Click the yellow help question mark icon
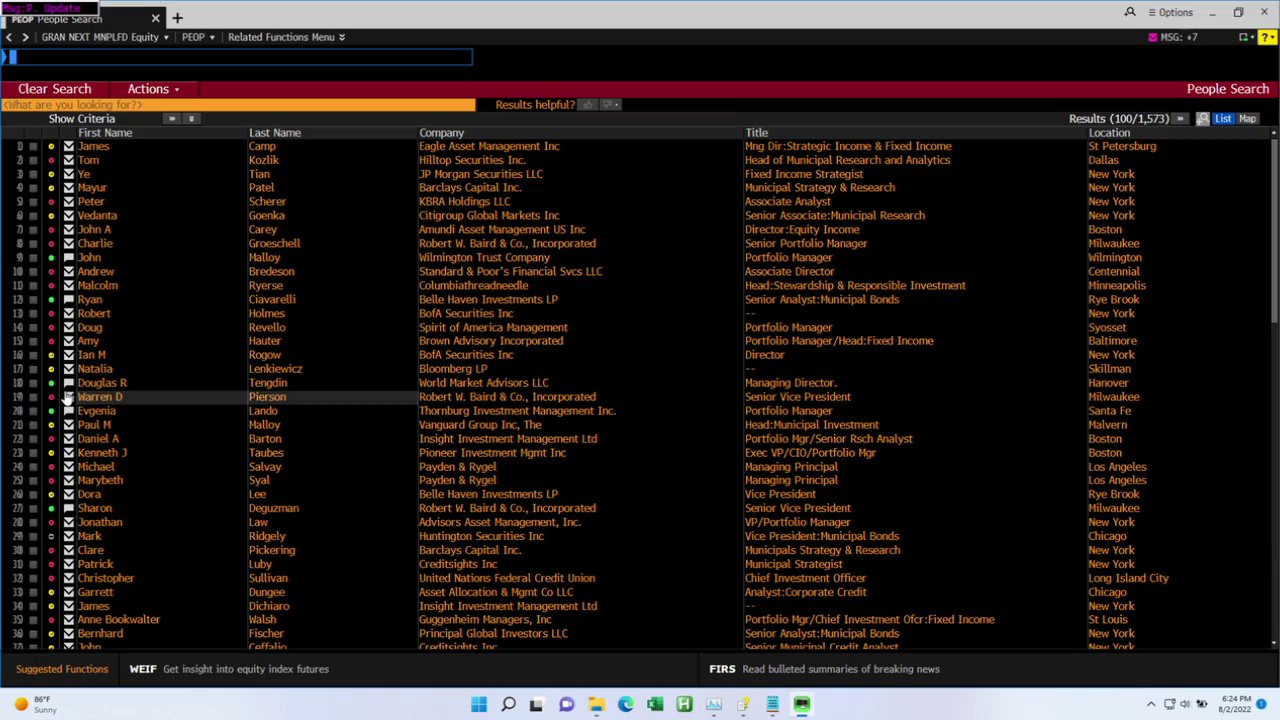Screen dimensions: 1280x720 click(1266, 37)
